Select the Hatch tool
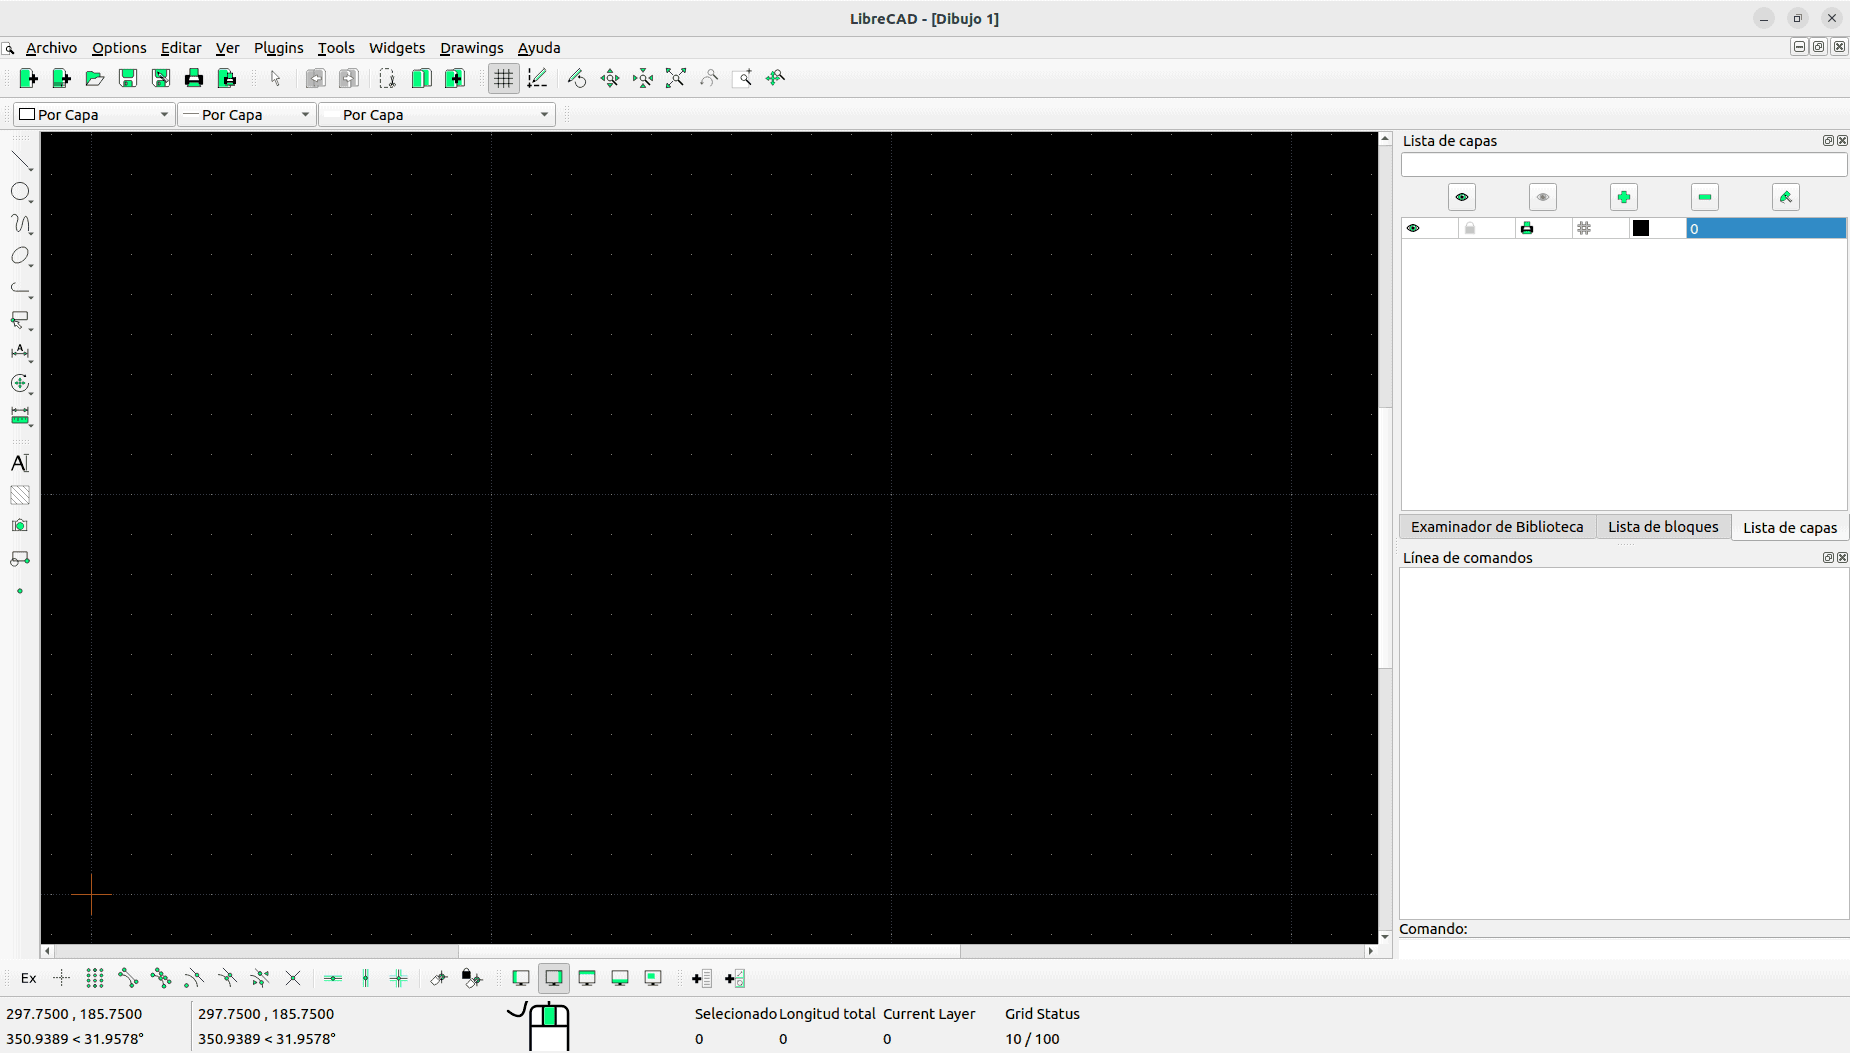 click(x=20, y=494)
